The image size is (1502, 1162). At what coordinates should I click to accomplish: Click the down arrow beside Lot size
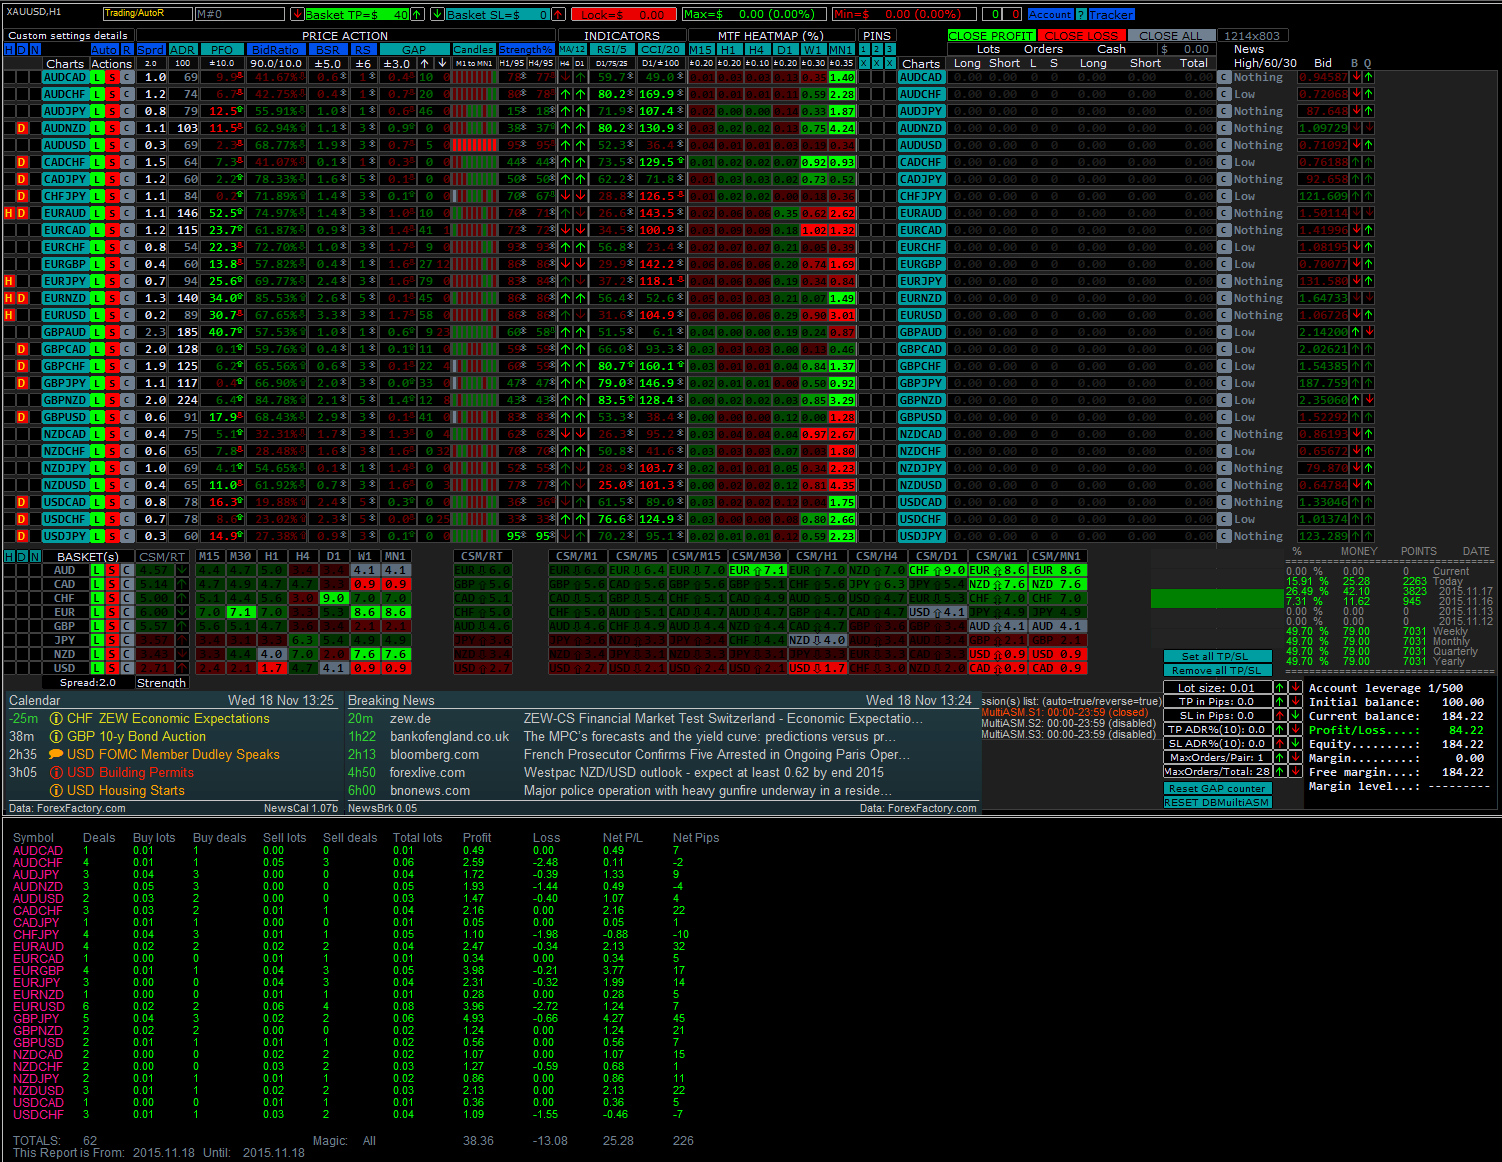[x=1295, y=688]
